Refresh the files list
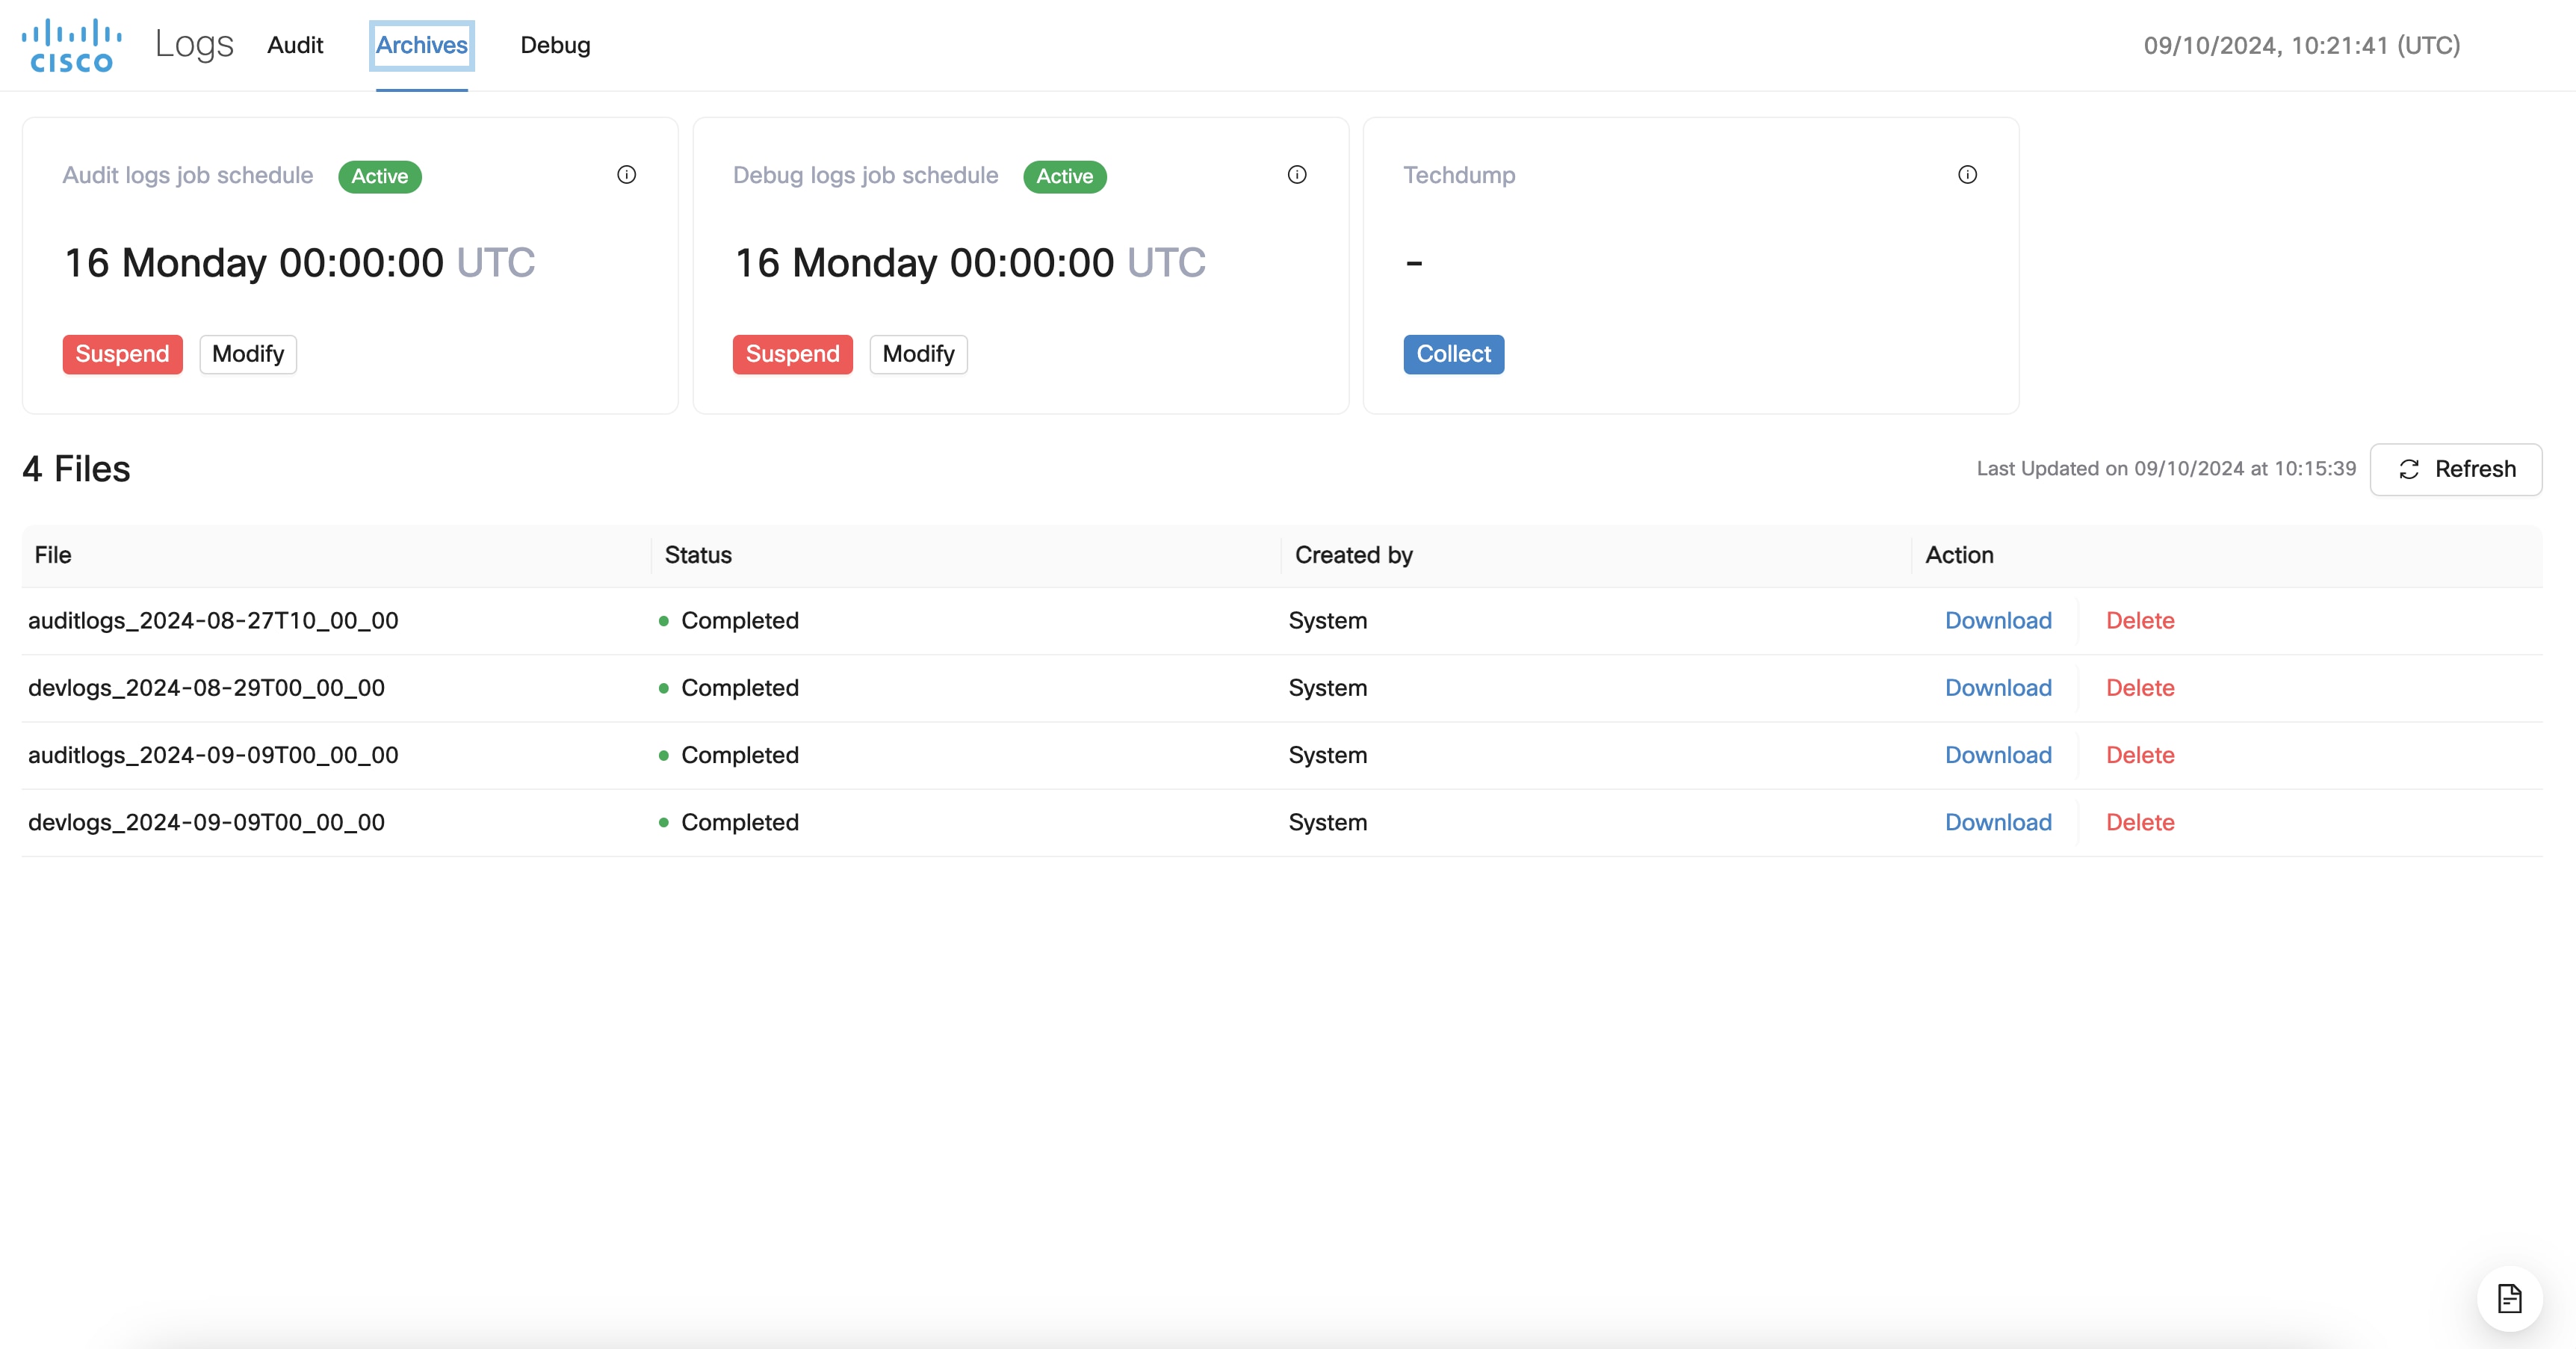The image size is (2576, 1349). [x=2456, y=469]
